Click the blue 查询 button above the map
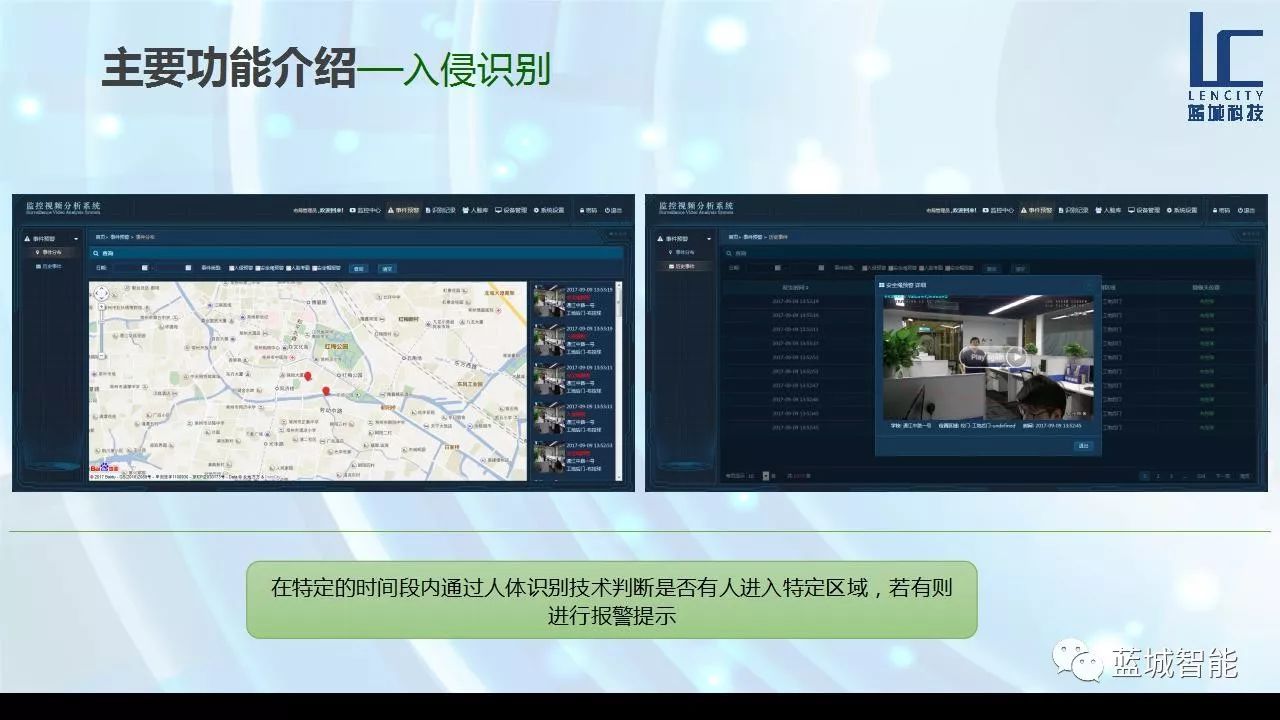Screen dimensions: 1280x720 pos(358,268)
